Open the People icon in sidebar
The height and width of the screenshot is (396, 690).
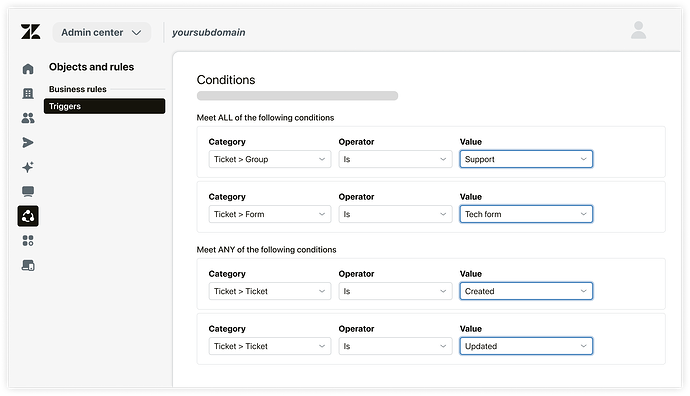click(28, 118)
